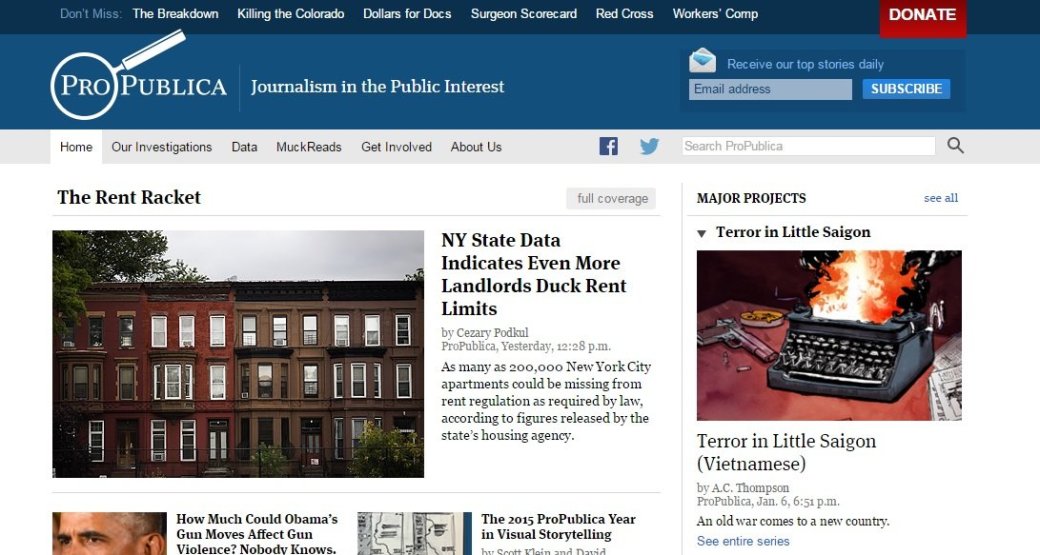Click the 'Journalism in the Public Interest' tagline
The width and height of the screenshot is (1040, 555).
(377, 87)
